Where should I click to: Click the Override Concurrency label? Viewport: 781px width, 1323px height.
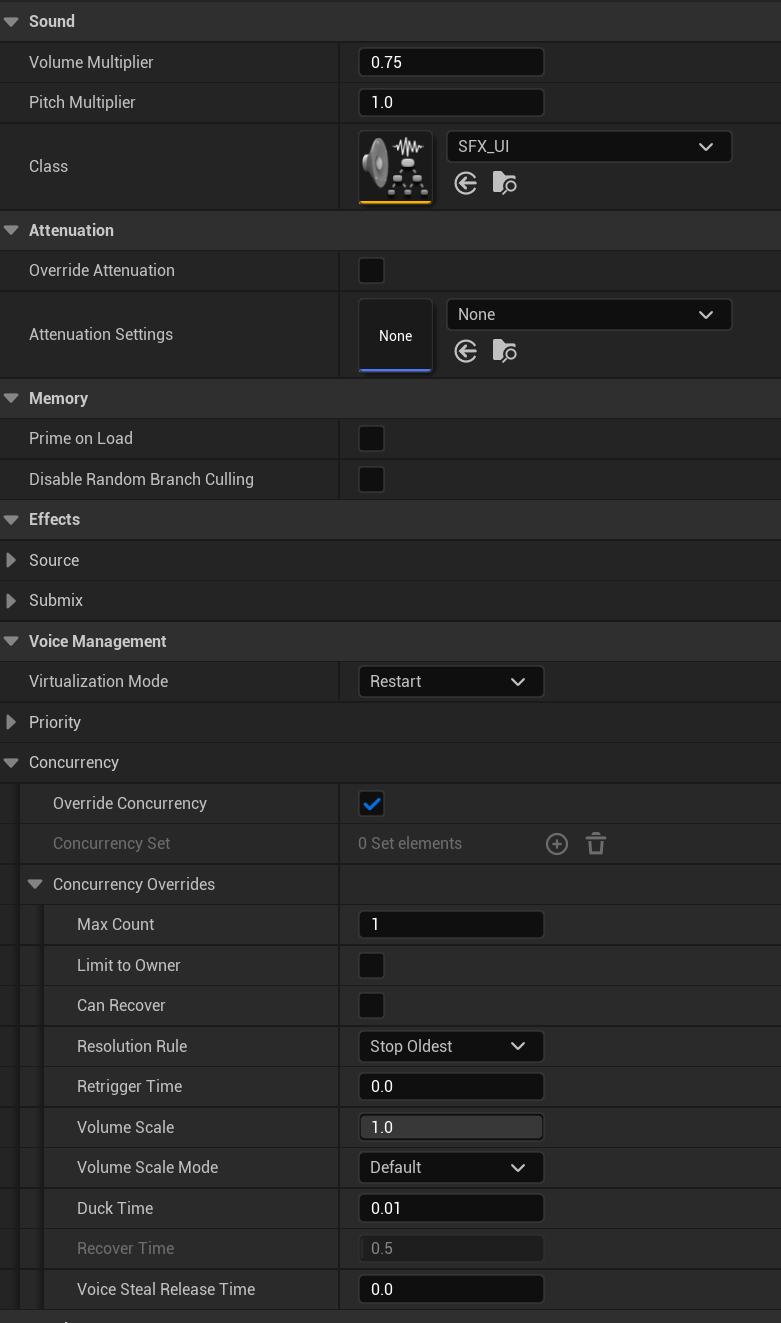coord(130,803)
